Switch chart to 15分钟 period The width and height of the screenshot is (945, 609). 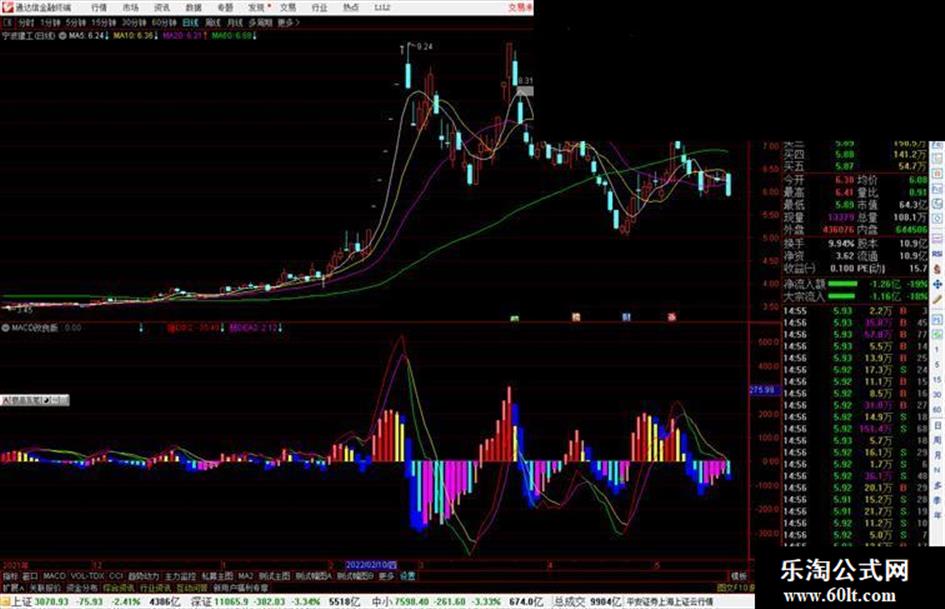point(104,22)
